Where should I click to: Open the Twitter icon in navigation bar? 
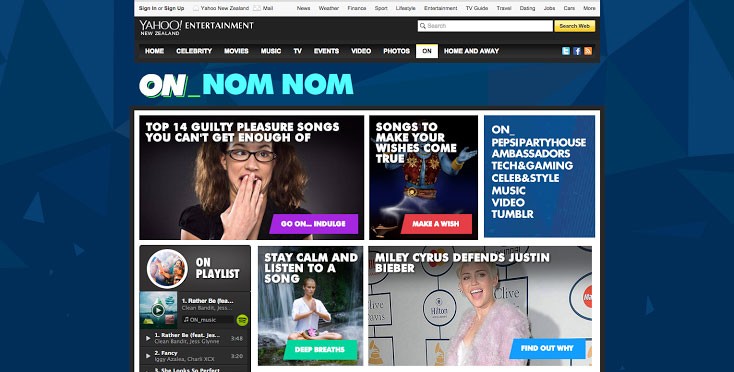coord(566,51)
